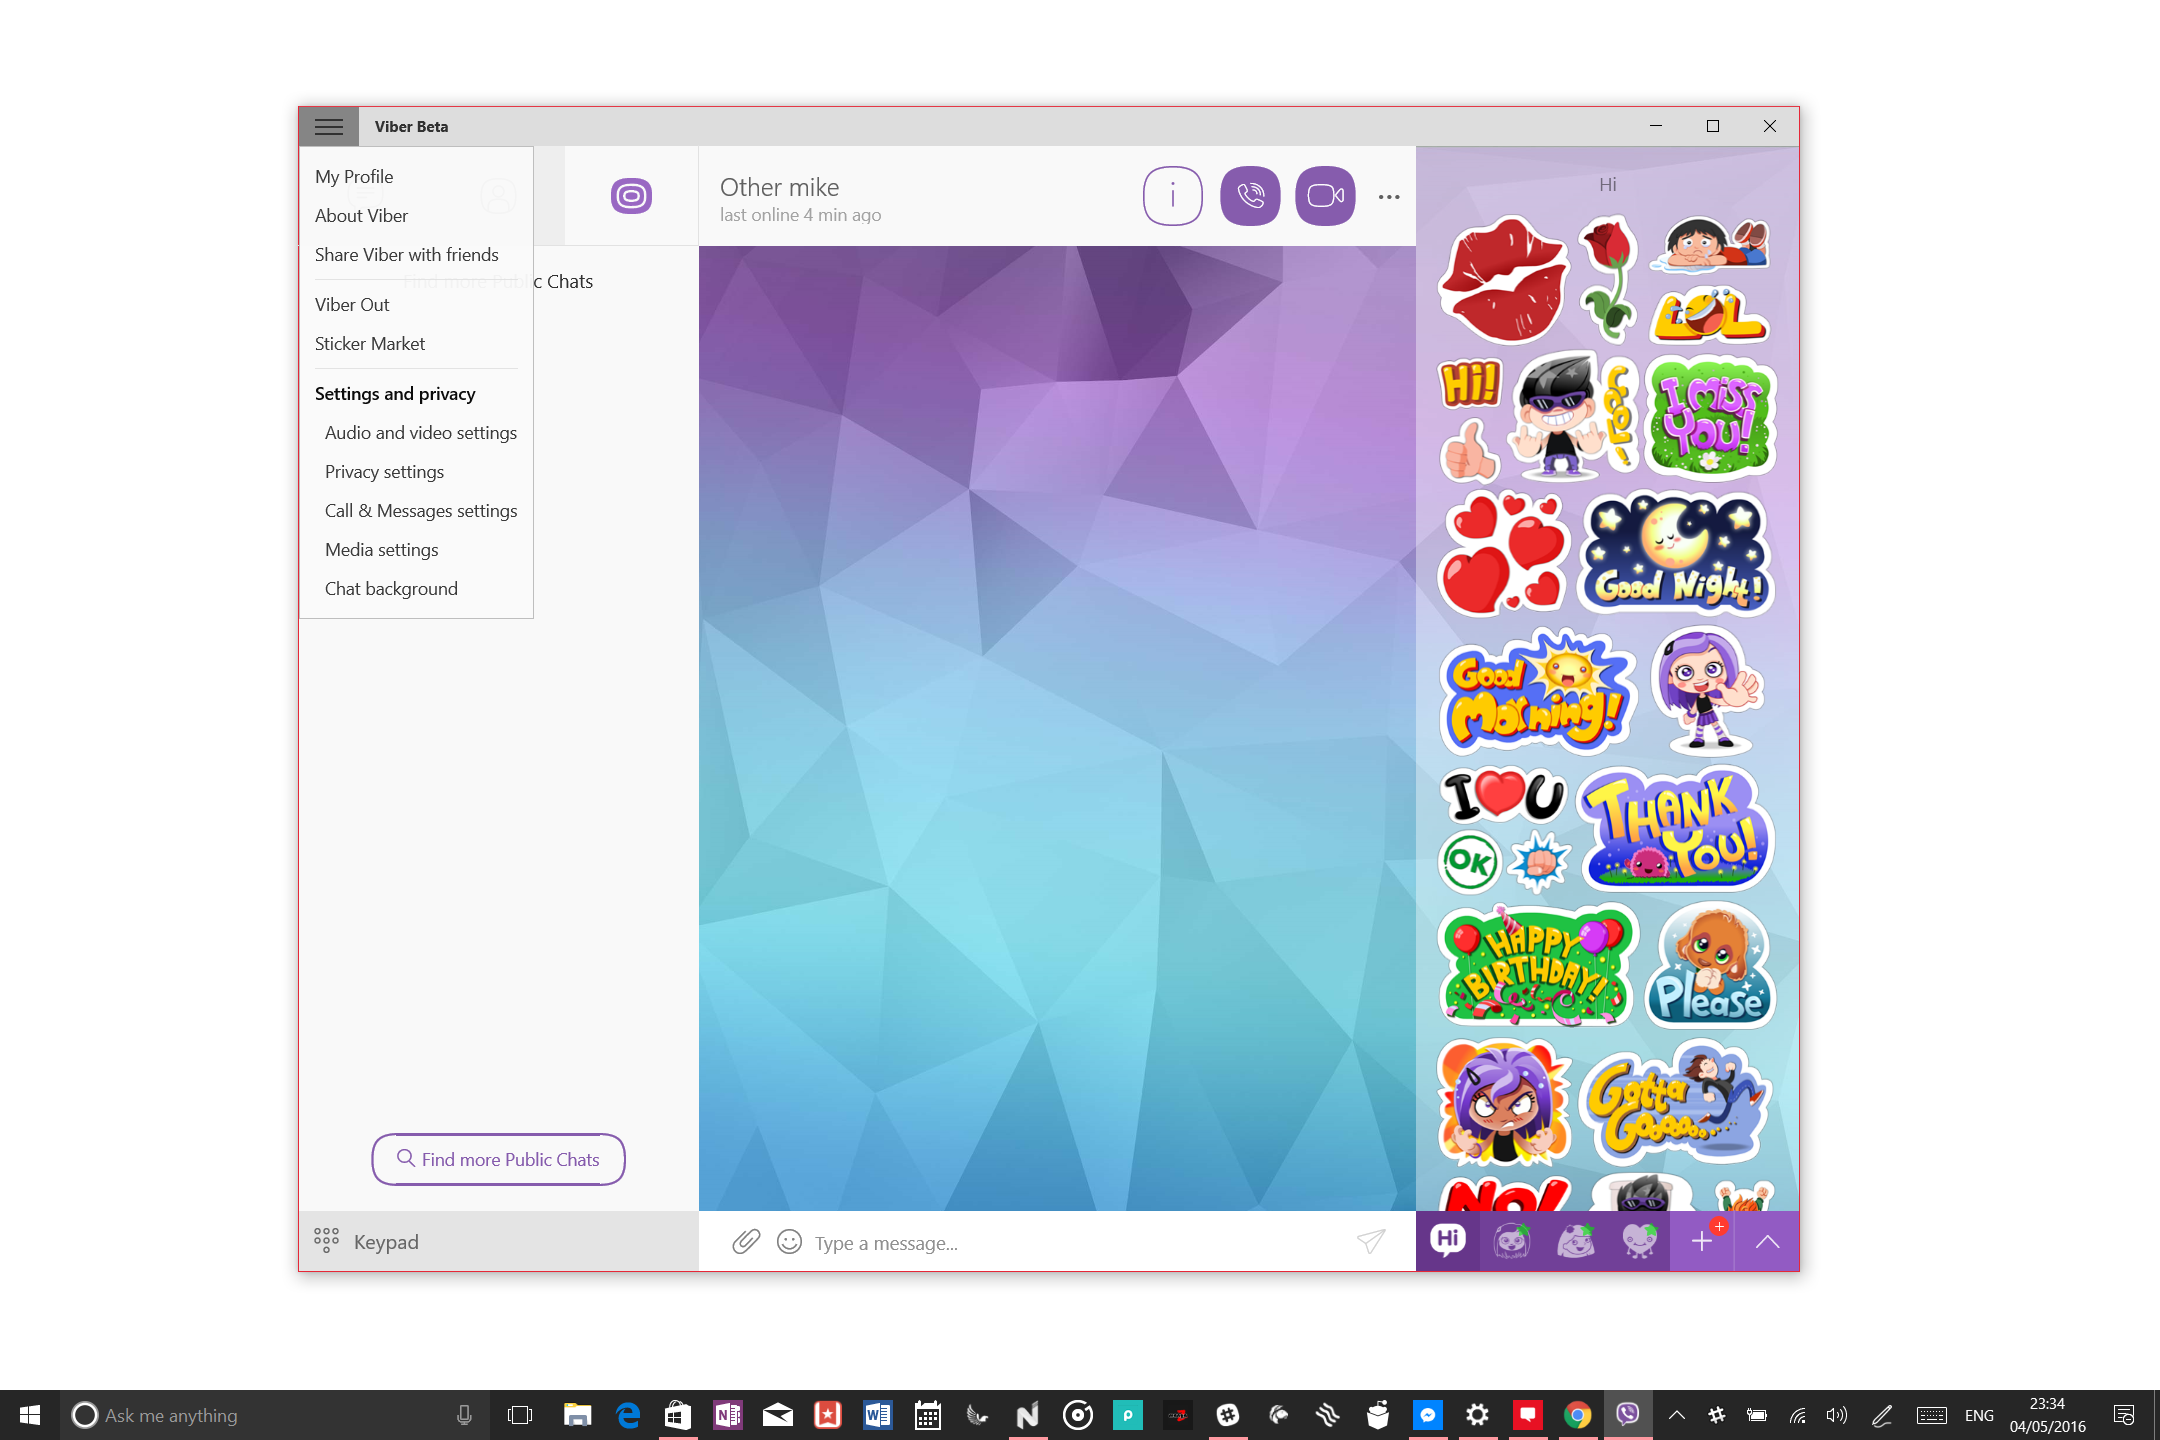The image size is (2160, 1440).
Task: Click the more options ellipsis icon
Action: (1389, 194)
